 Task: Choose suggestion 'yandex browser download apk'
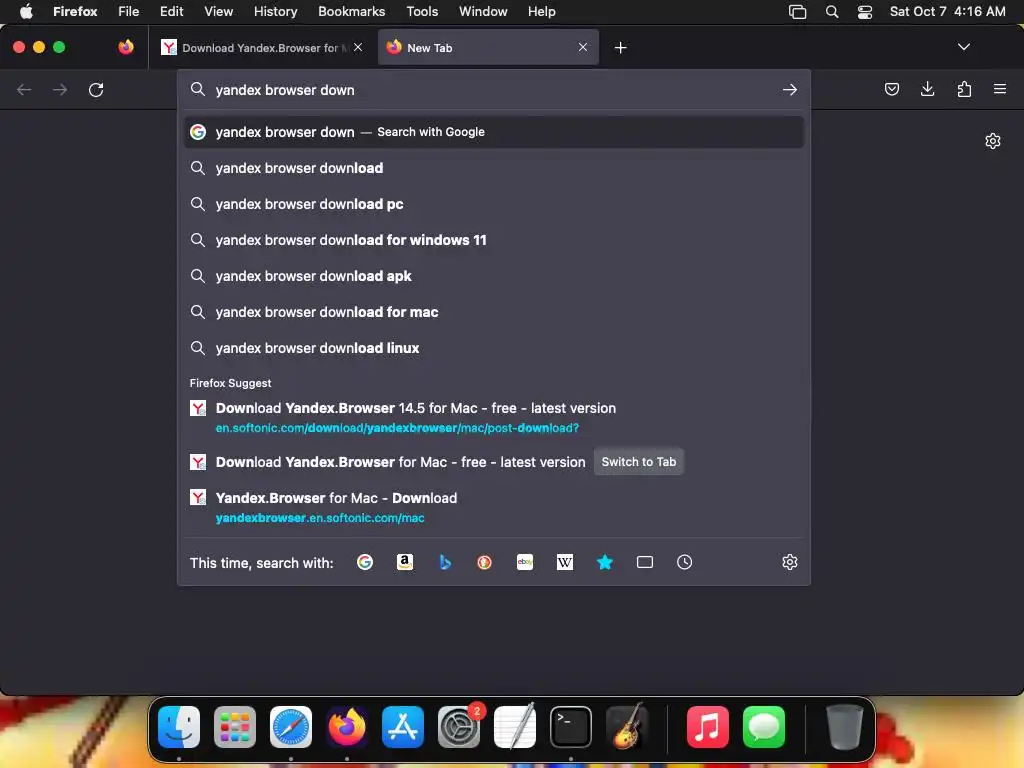pyautogui.click(x=494, y=276)
